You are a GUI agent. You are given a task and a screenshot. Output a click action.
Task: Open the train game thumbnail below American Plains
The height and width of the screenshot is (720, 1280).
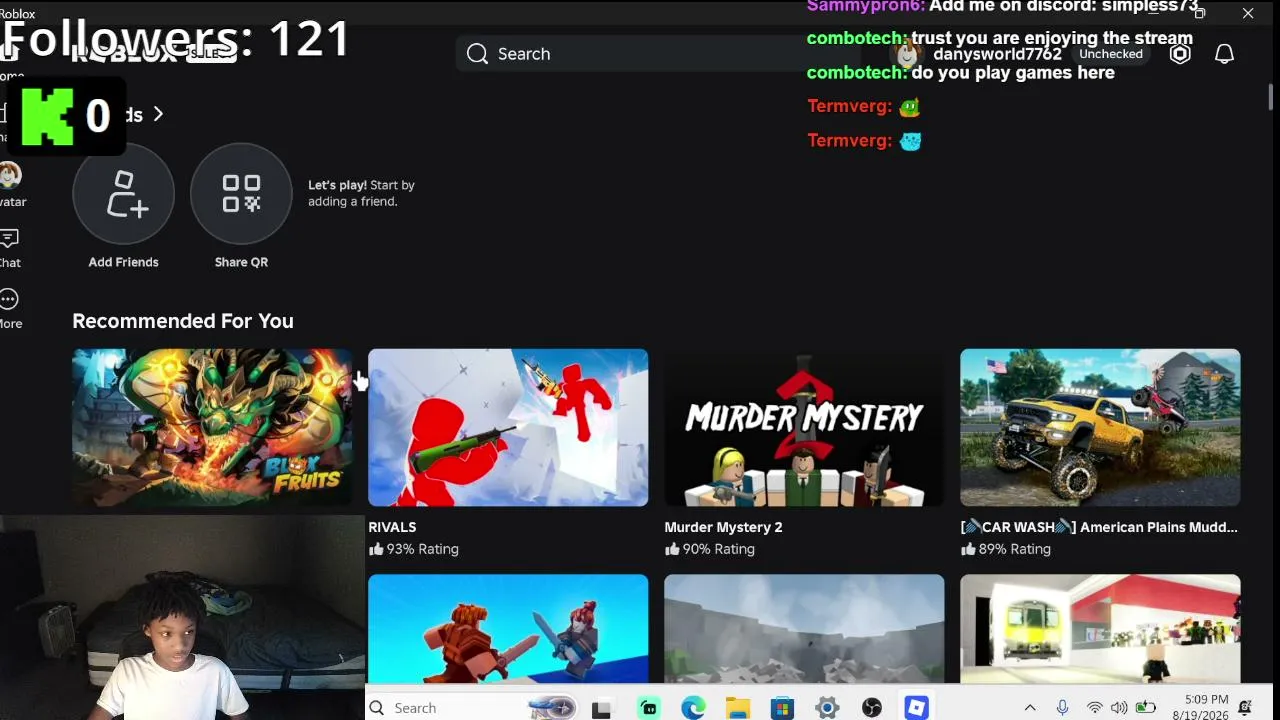(1100, 629)
